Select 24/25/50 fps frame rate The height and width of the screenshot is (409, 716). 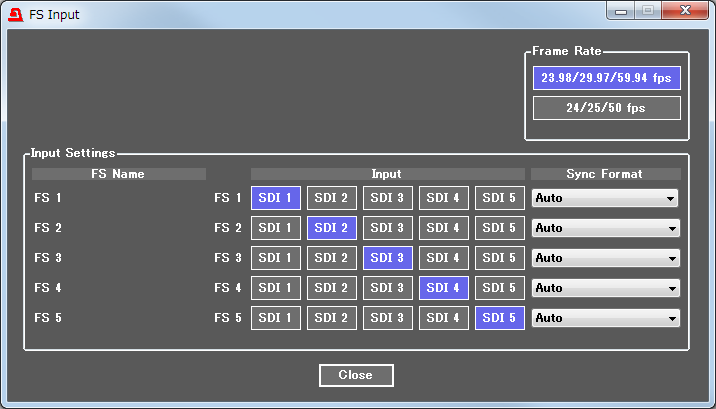pos(606,108)
